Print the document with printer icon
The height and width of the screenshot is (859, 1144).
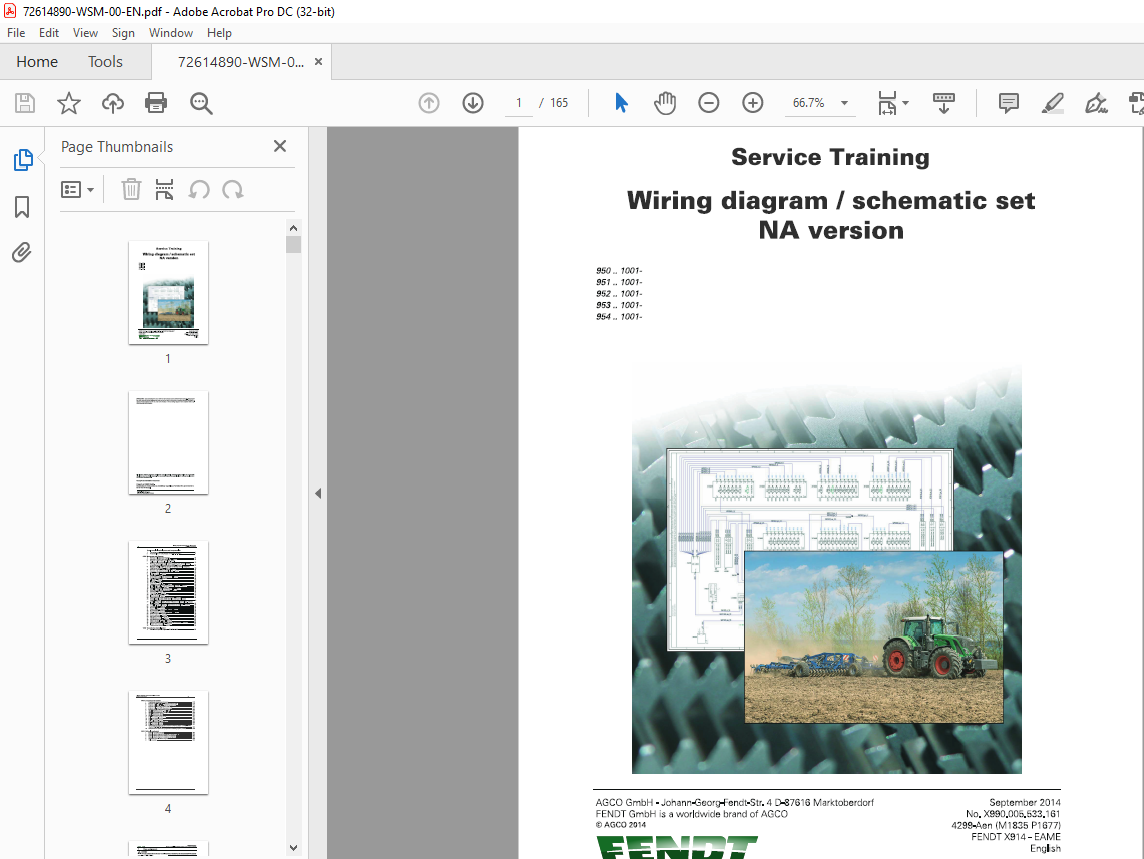[156, 103]
